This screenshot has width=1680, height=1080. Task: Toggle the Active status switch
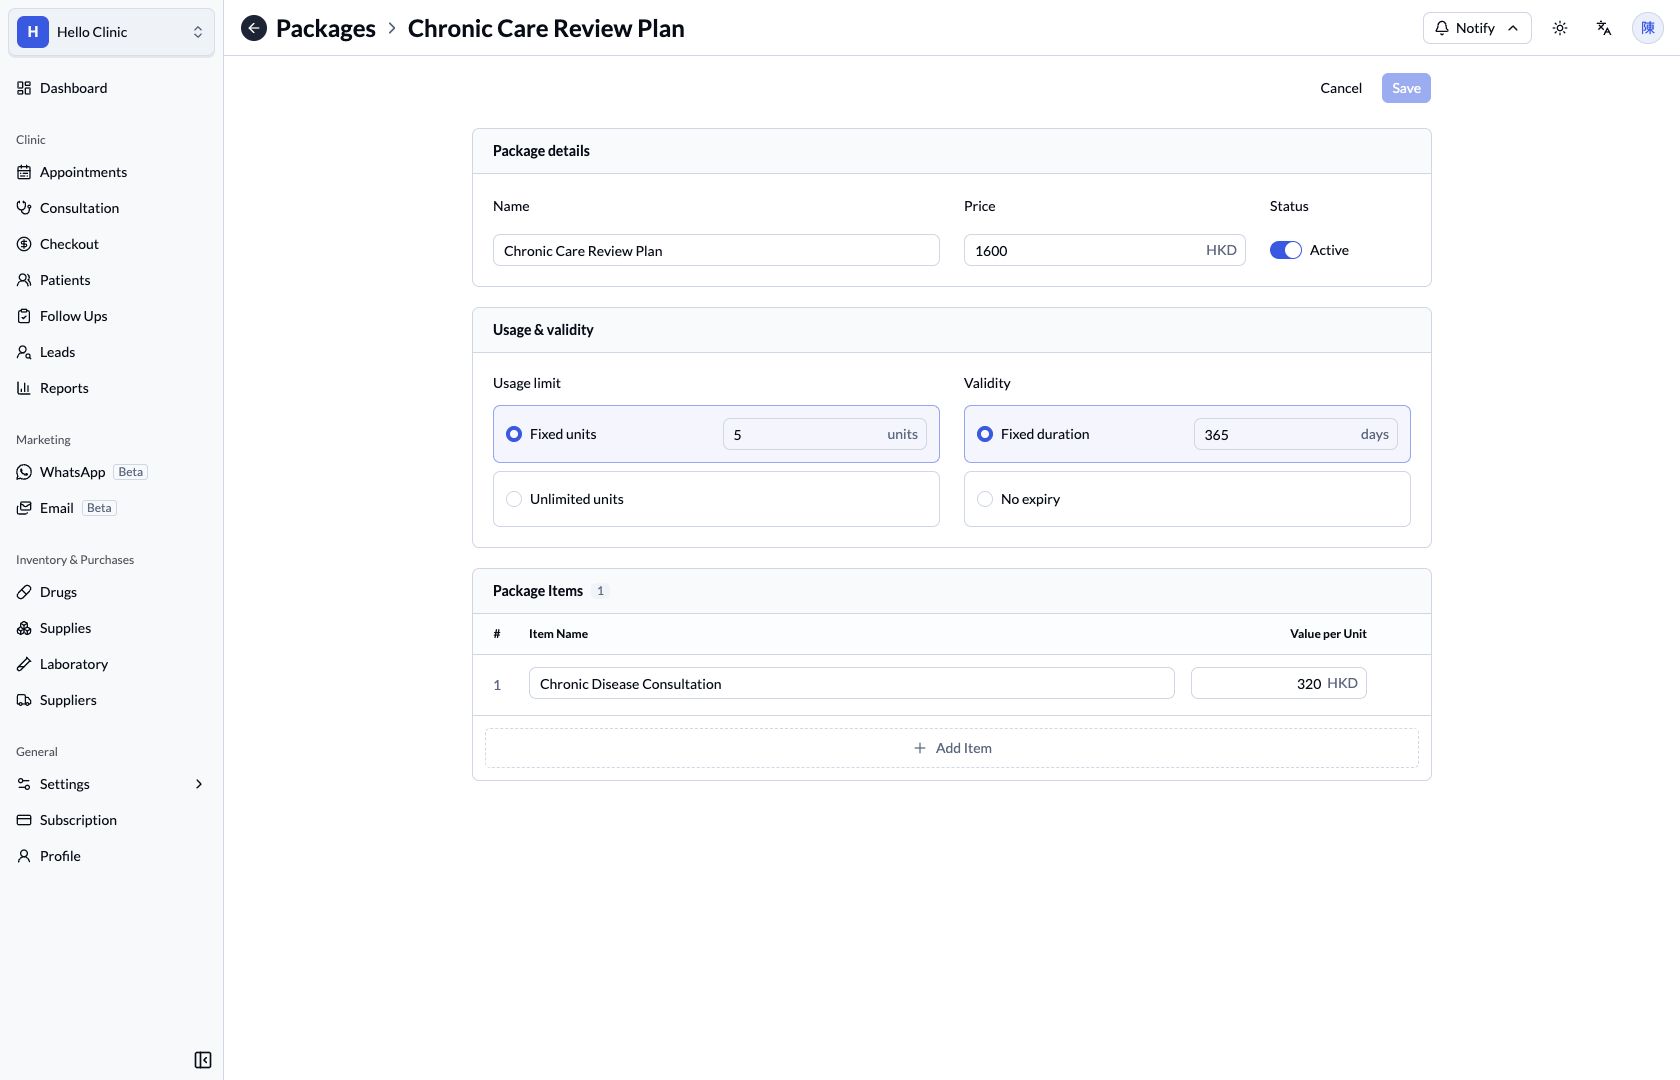pos(1286,250)
